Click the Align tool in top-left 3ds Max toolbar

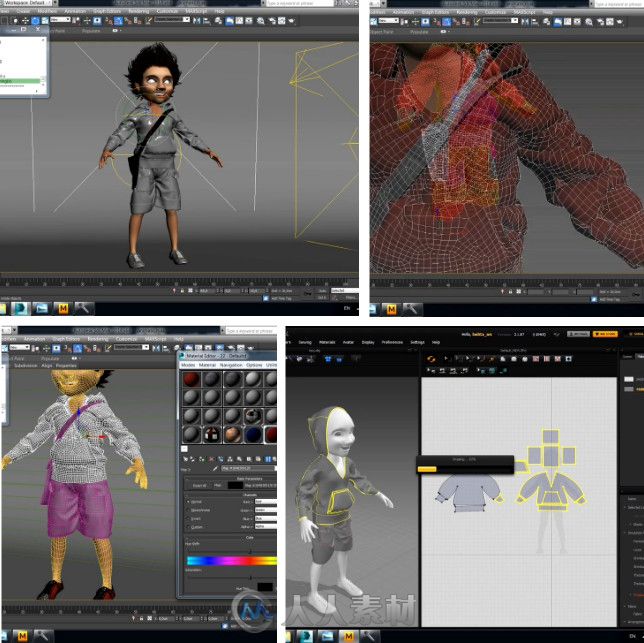tap(207, 21)
